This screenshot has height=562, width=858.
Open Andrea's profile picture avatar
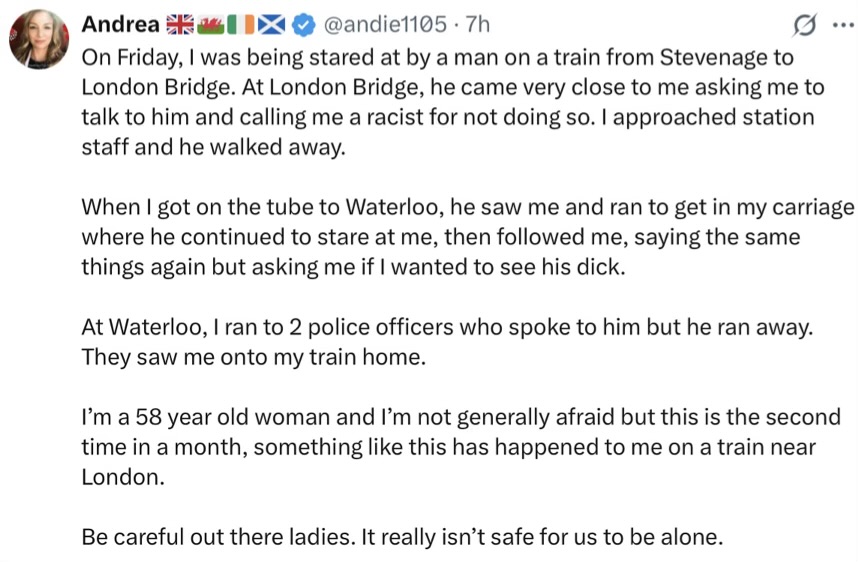(x=39, y=40)
